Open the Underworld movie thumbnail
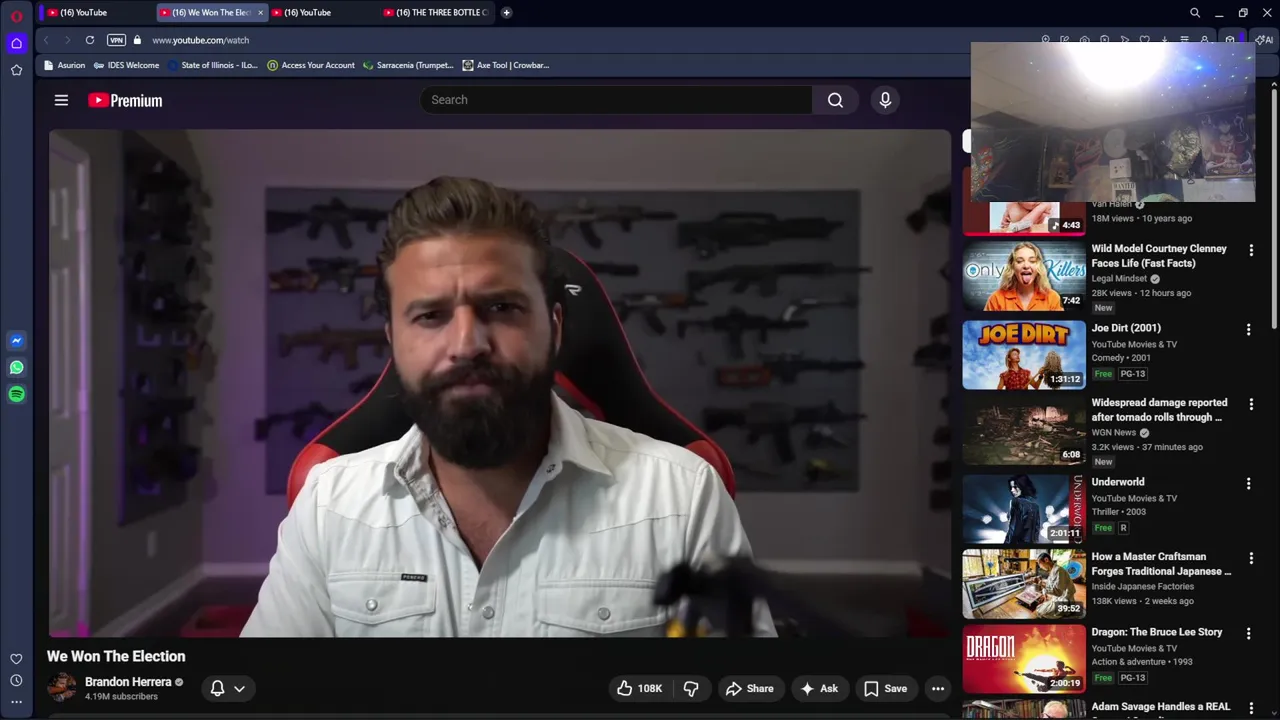 (1024, 509)
